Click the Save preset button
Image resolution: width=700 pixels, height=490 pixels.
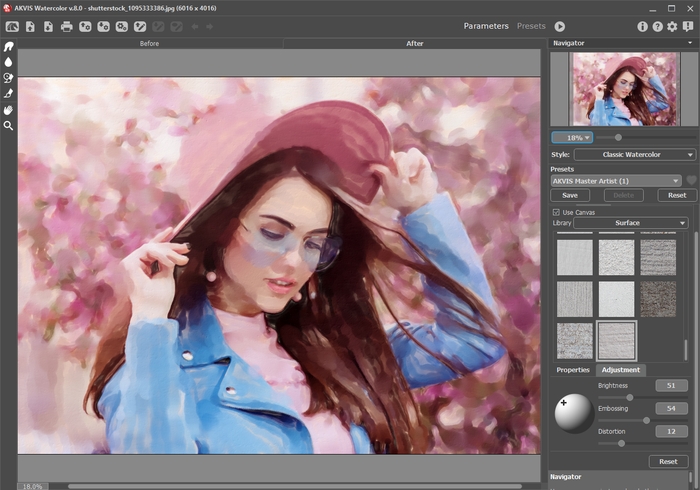point(570,195)
